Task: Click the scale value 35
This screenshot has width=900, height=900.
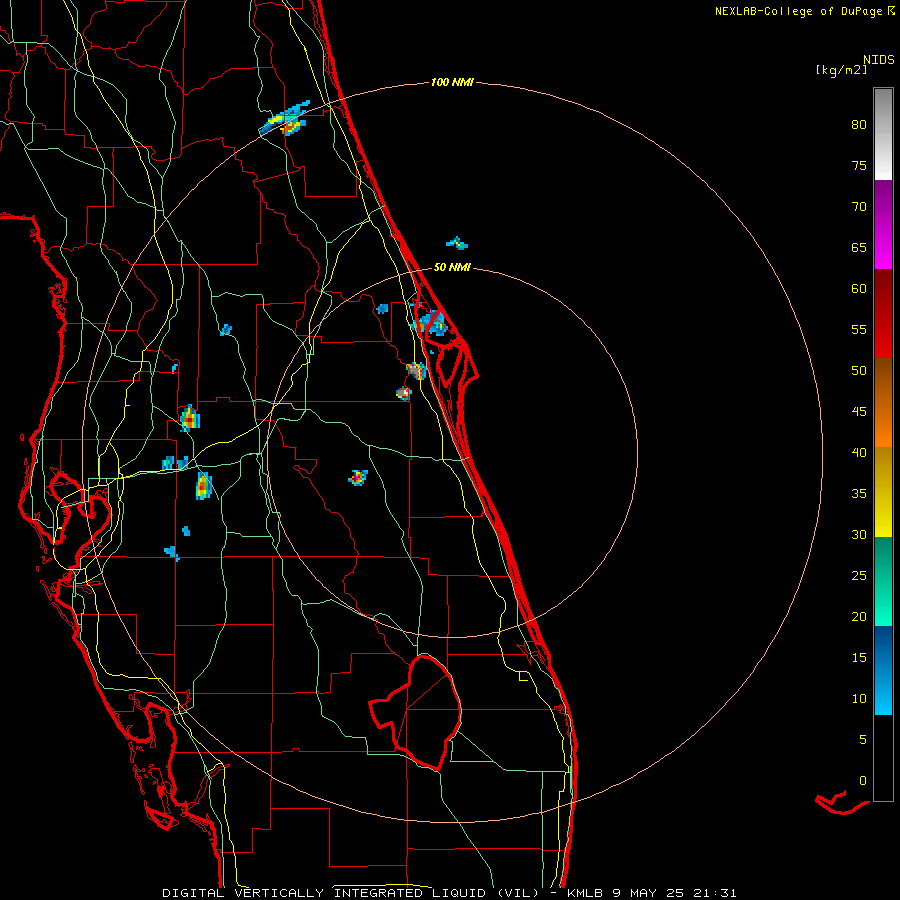Action: (859, 494)
